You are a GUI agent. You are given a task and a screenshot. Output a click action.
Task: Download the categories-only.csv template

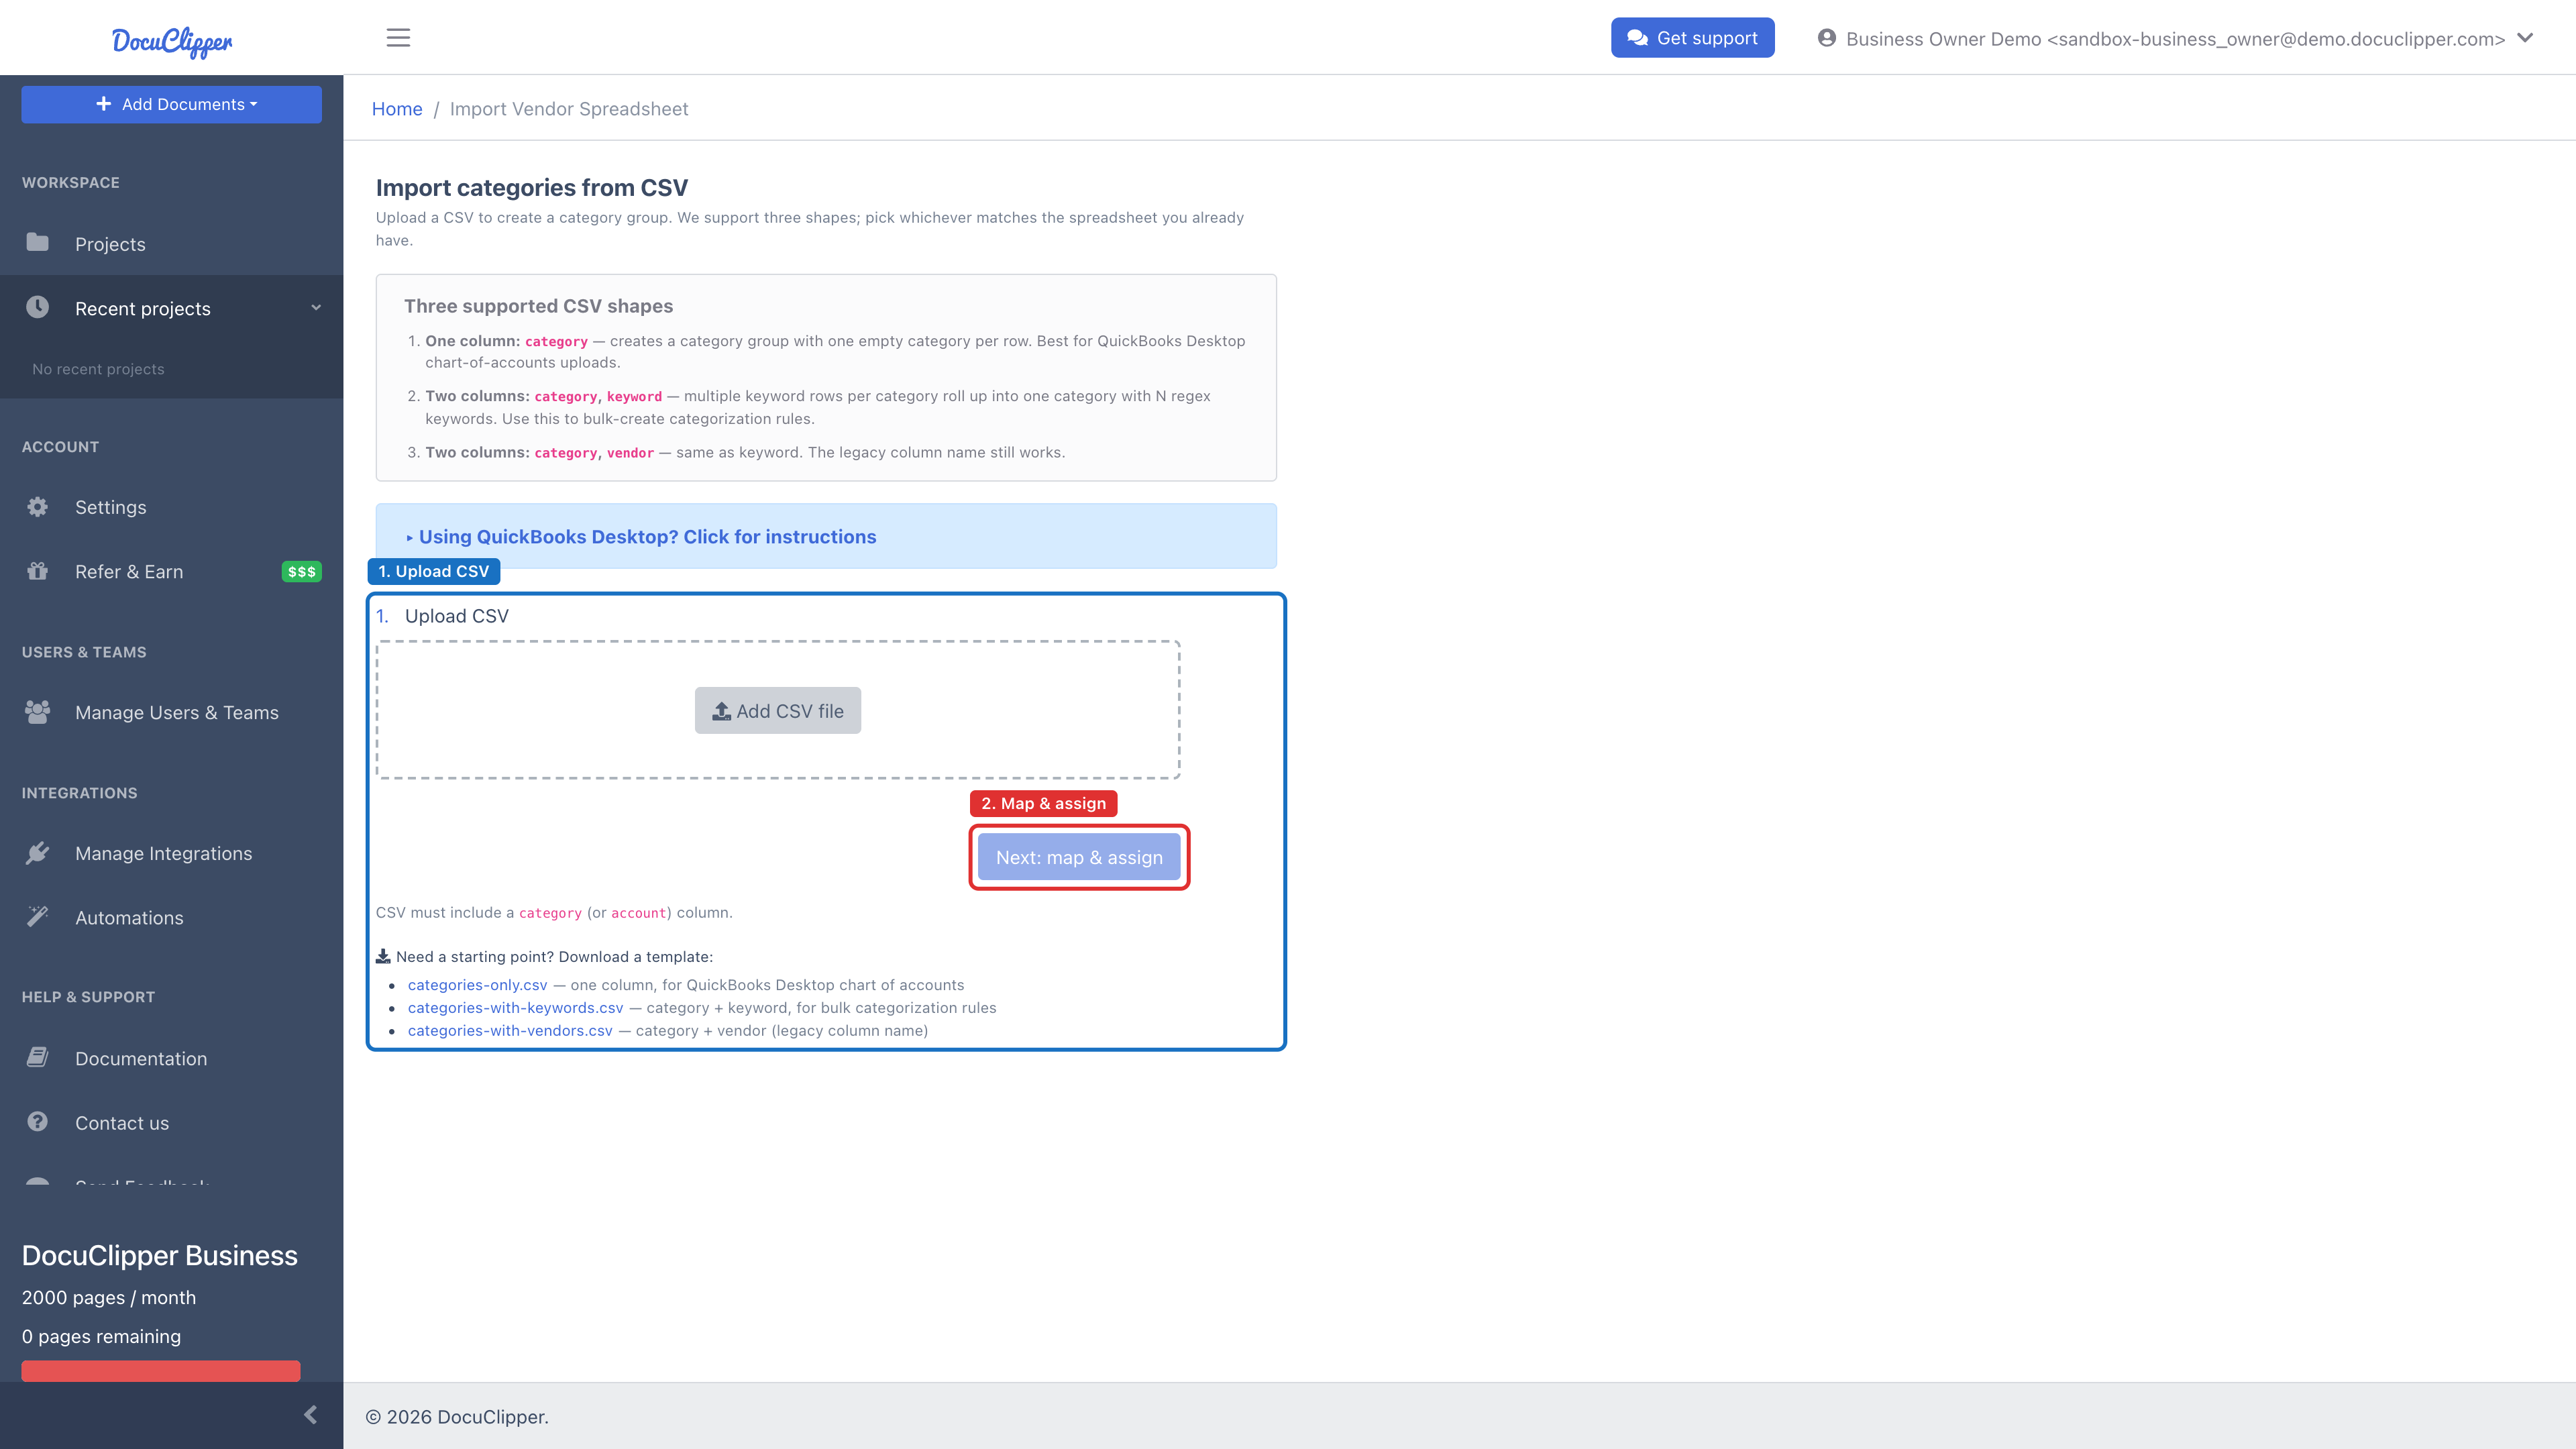[x=477, y=985]
